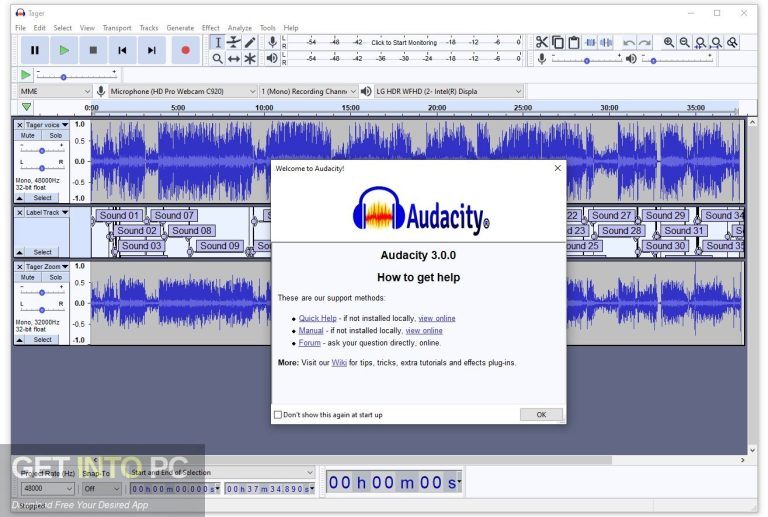Click the timeline green pinned-head triangle
This screenshot has width=768, height=517.
click(26, 107)
